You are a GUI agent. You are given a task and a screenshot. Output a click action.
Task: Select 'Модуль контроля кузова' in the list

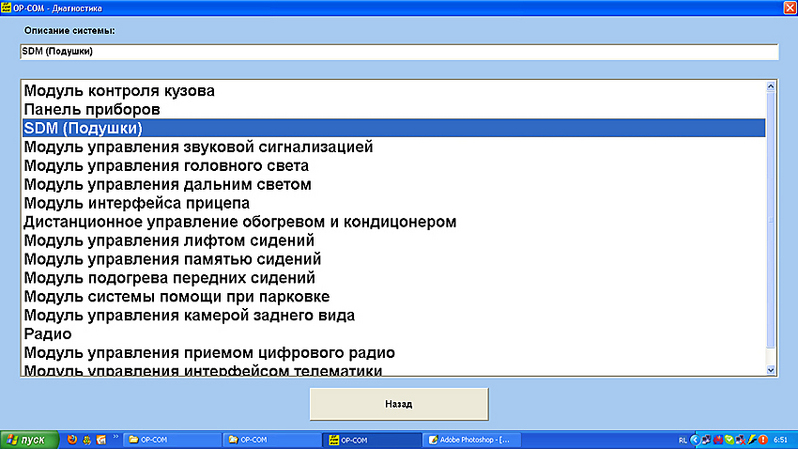tap(394, 91)
